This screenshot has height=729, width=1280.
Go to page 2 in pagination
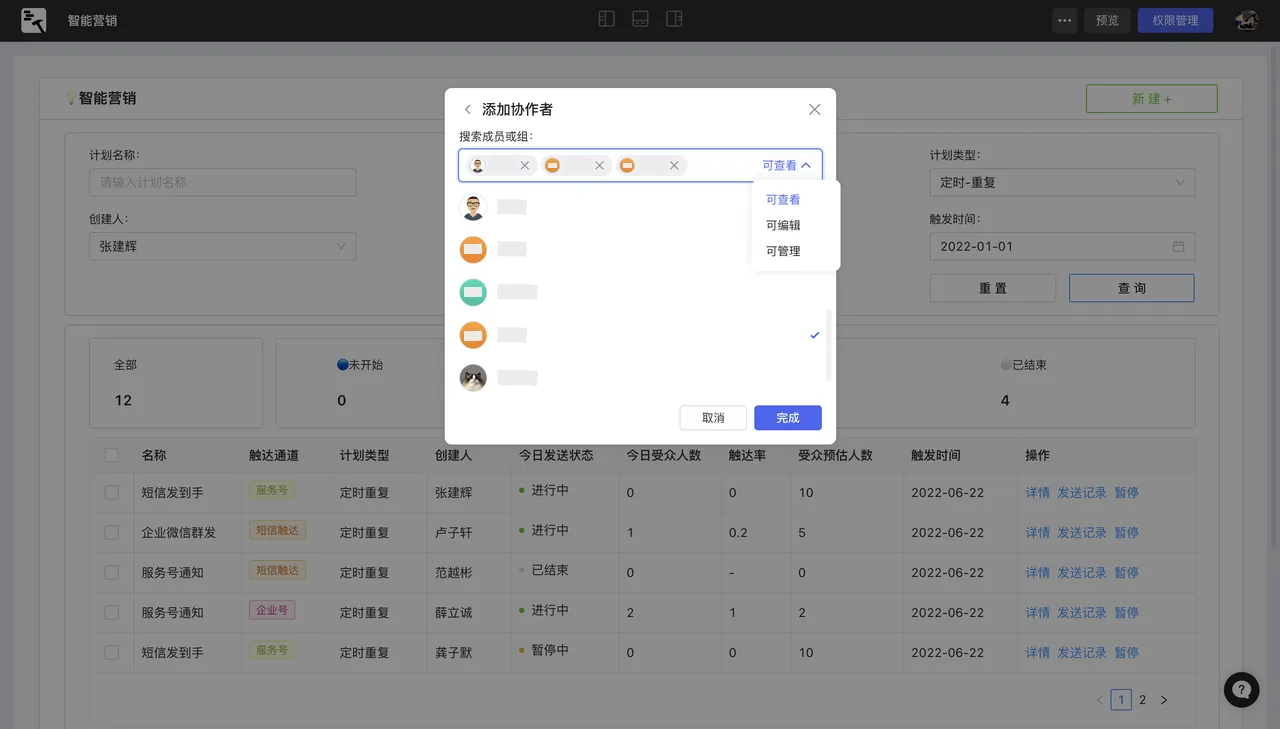click(x=1143, y=700)
